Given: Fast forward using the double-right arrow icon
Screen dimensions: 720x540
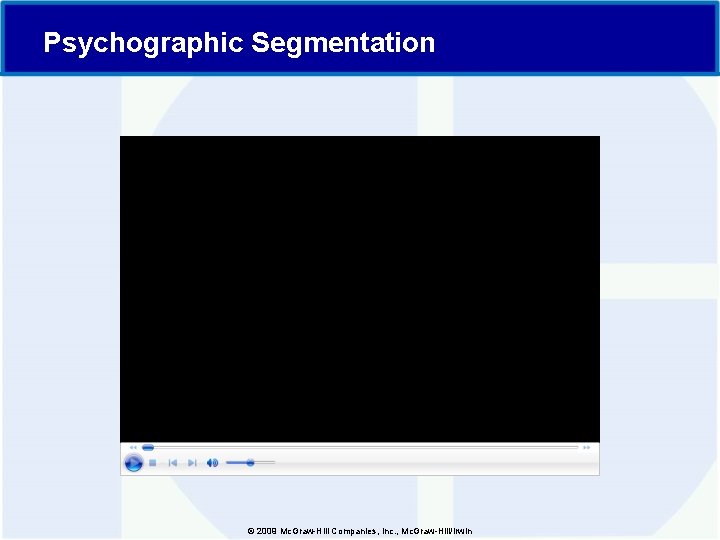Looking at the screenshot, I should pyautogui.click(x=586, y=447).
